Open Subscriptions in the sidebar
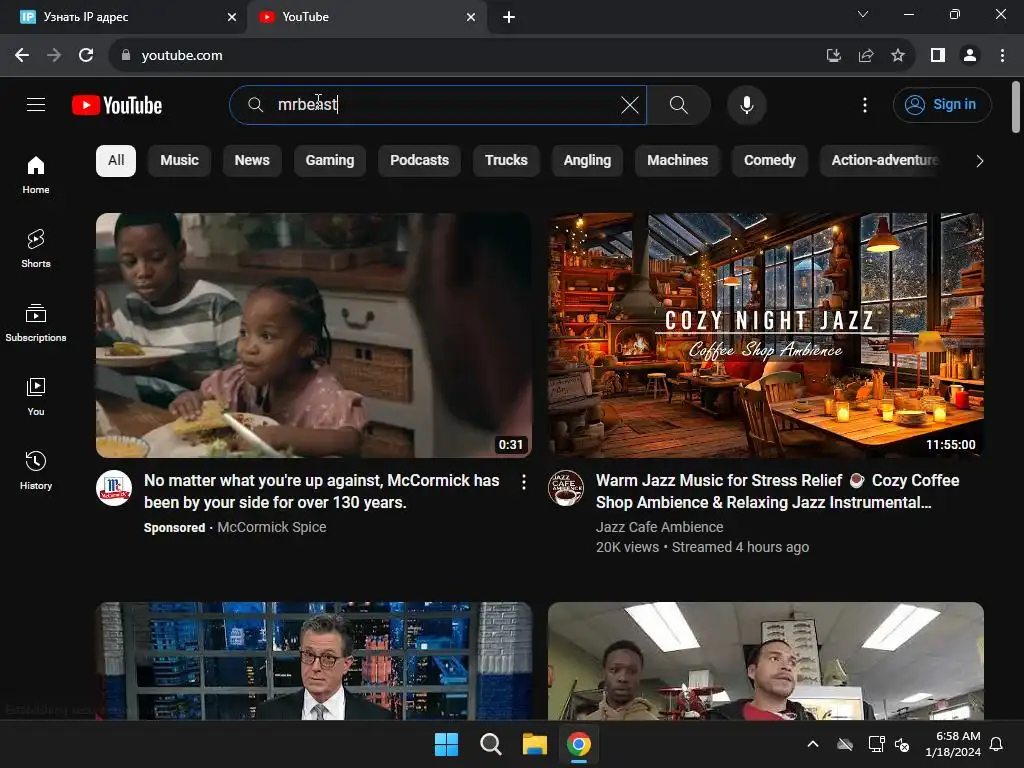 (x=36, y=323)
